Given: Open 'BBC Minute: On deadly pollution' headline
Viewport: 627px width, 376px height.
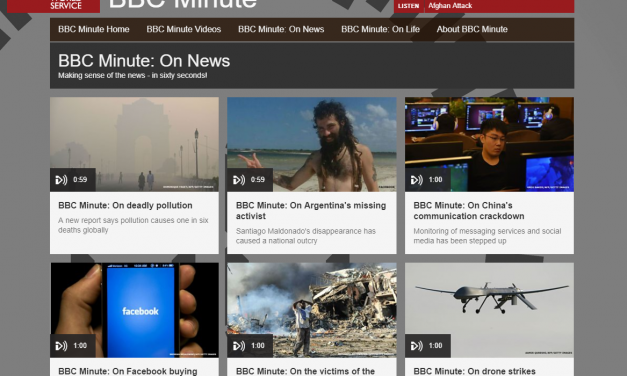Looking at the screenshot, I should click(x=125, y=206).
